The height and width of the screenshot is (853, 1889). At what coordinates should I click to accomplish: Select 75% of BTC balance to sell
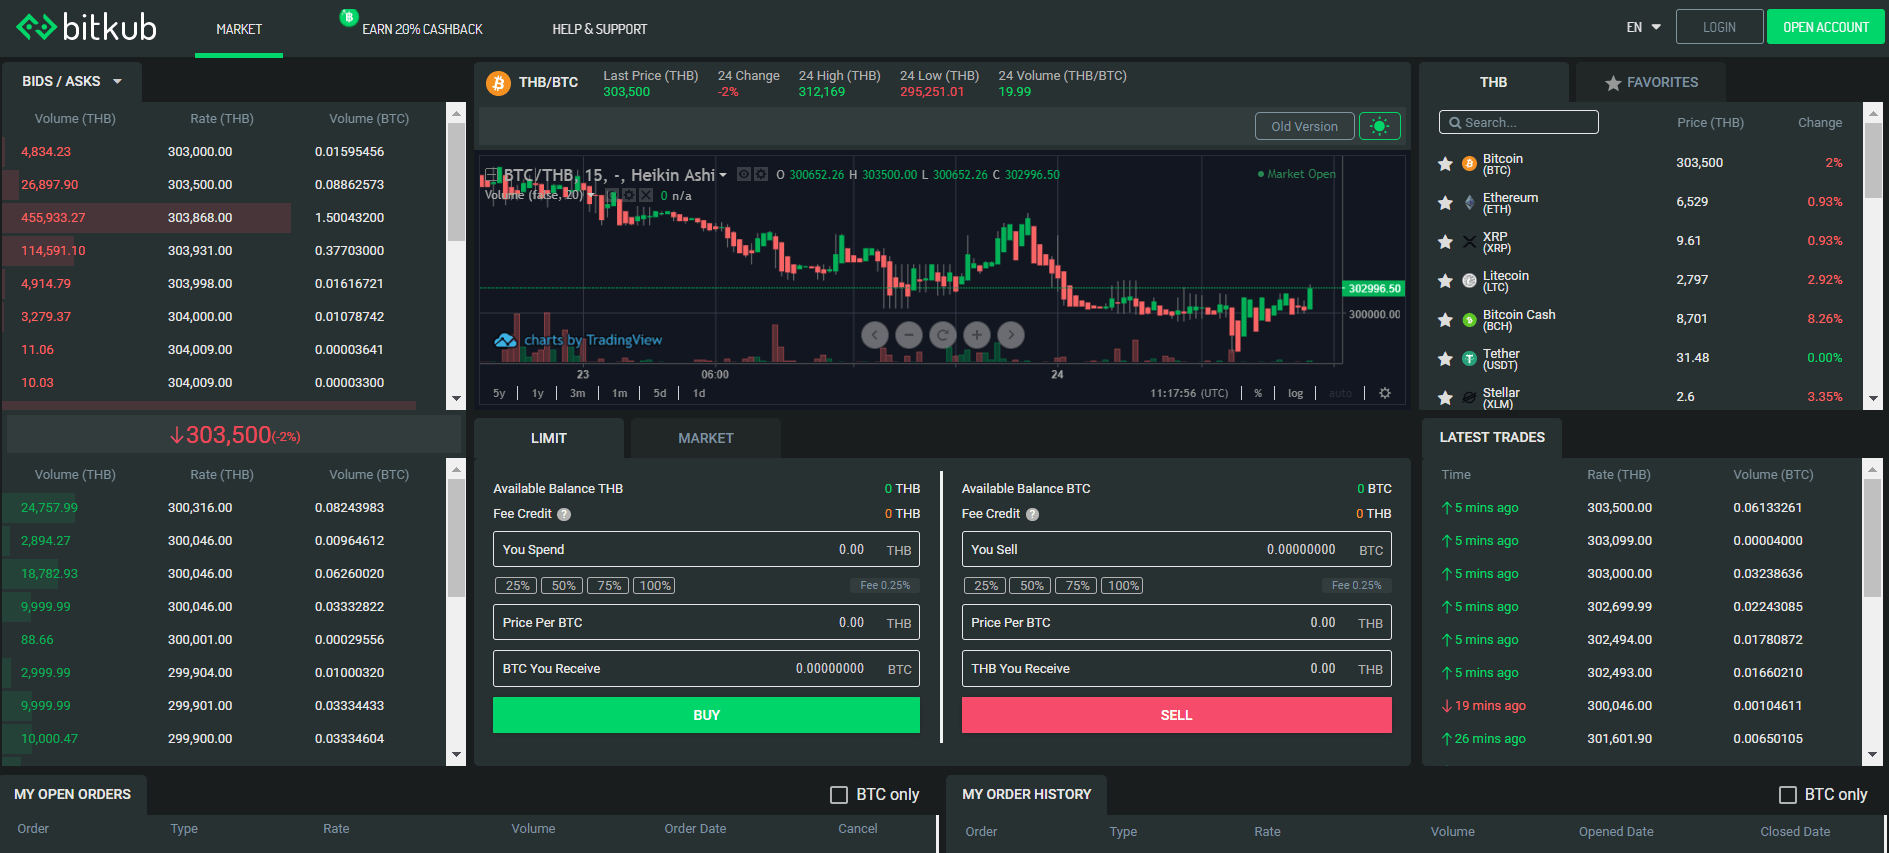point(1078,586)
